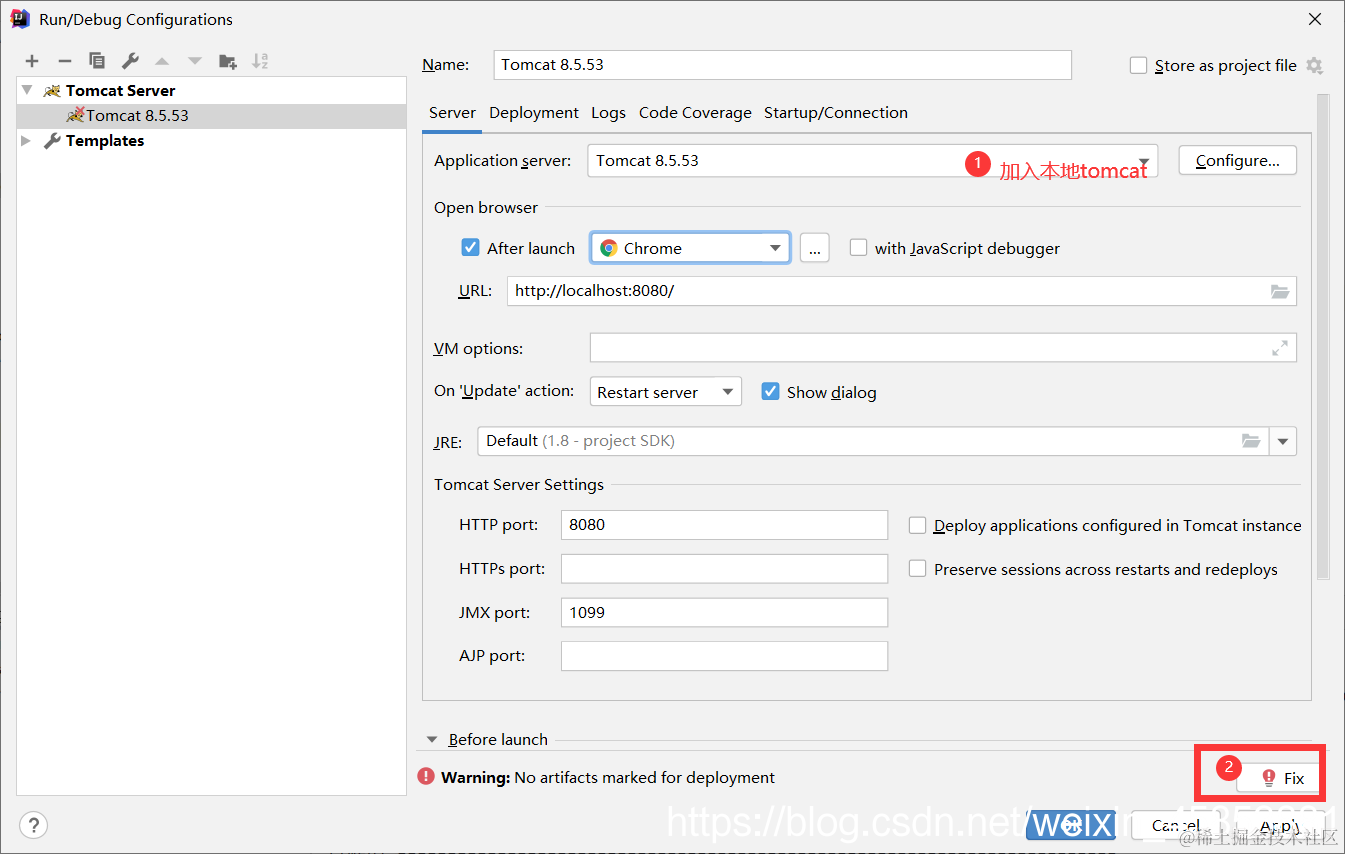1345x854 pixels.
Task: Open help question mark button
Action: [33, 825]
